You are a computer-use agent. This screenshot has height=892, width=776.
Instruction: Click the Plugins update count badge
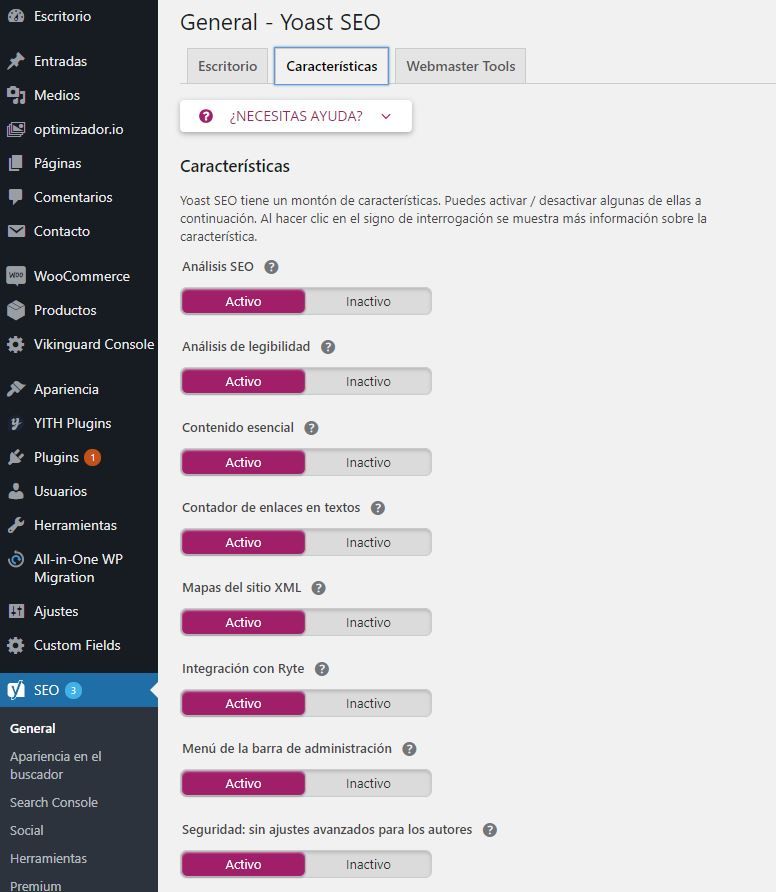point(93,457)
